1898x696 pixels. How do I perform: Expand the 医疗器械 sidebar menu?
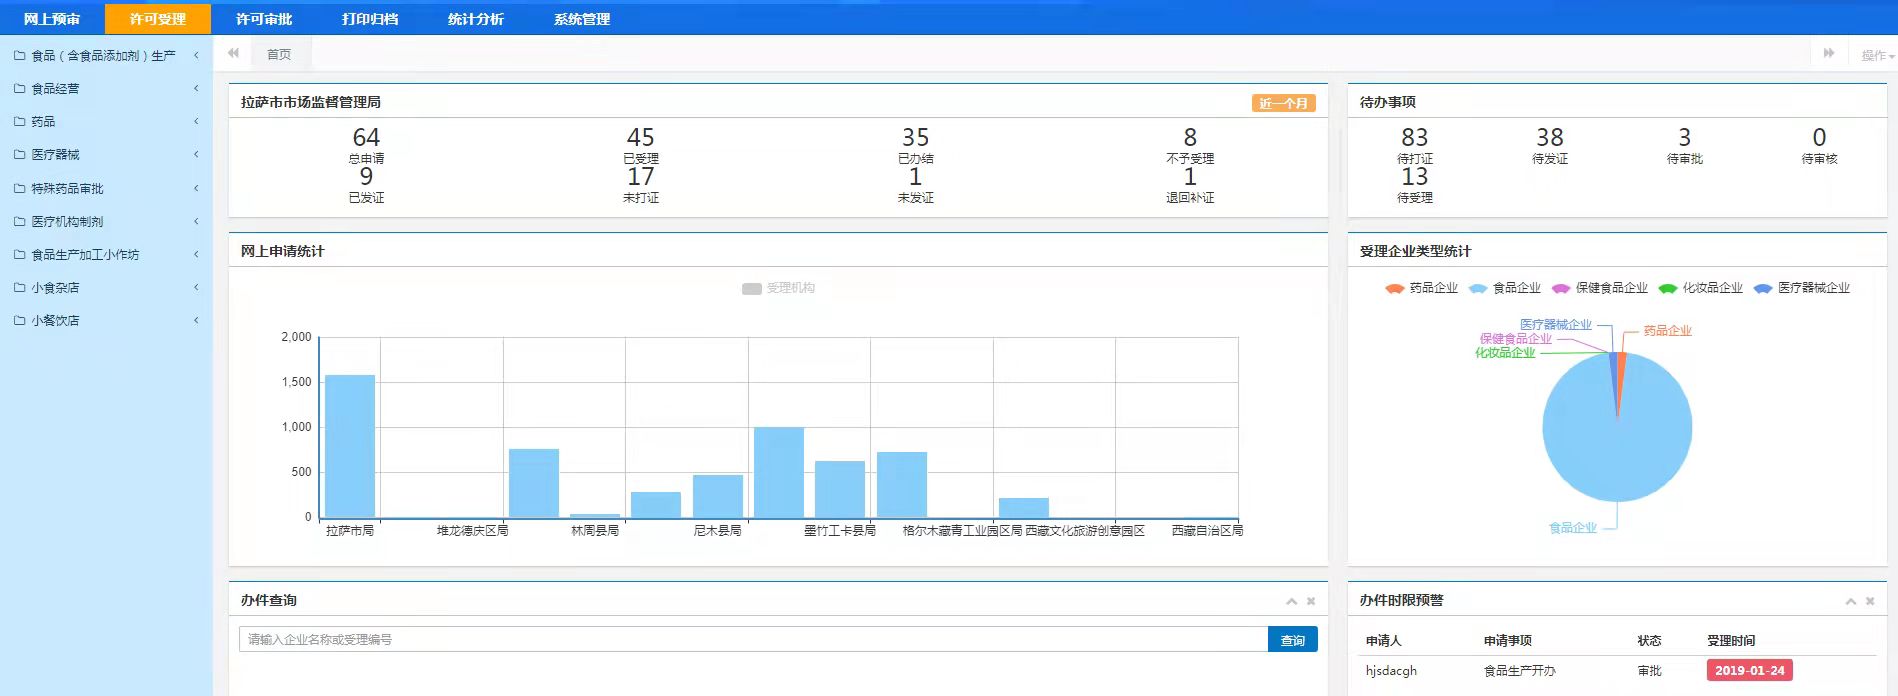pos(105,155)
